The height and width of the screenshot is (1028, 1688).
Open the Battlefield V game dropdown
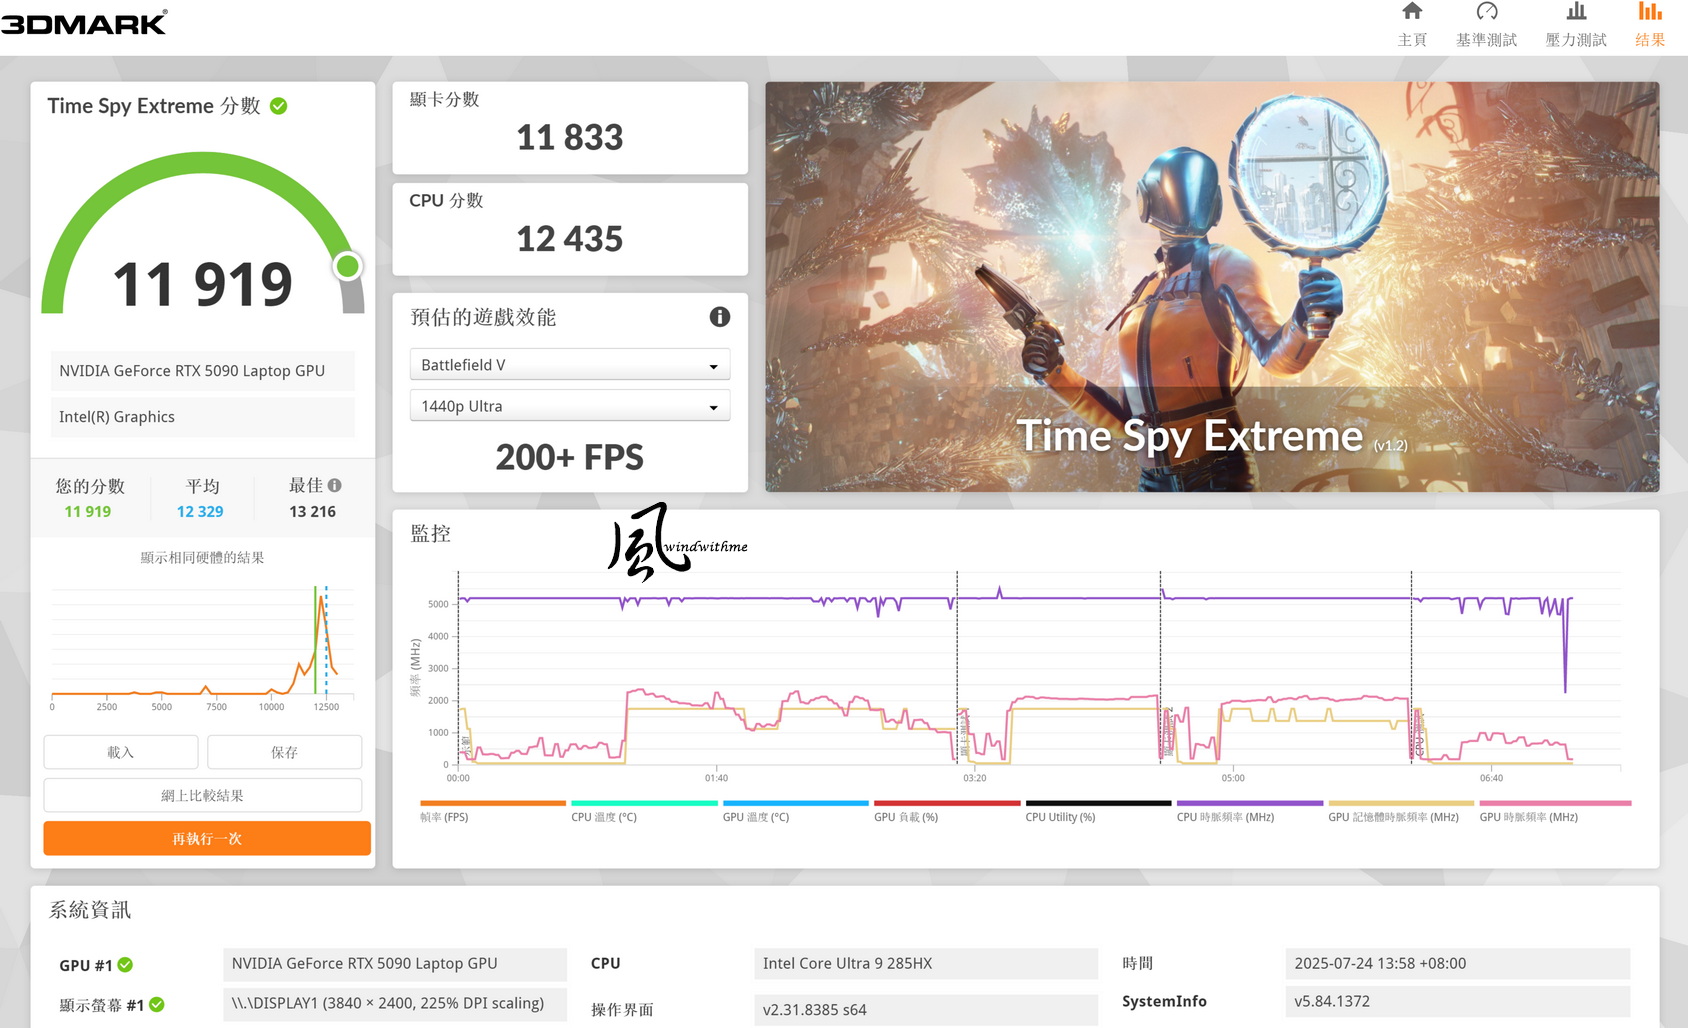tap(570, 365)
